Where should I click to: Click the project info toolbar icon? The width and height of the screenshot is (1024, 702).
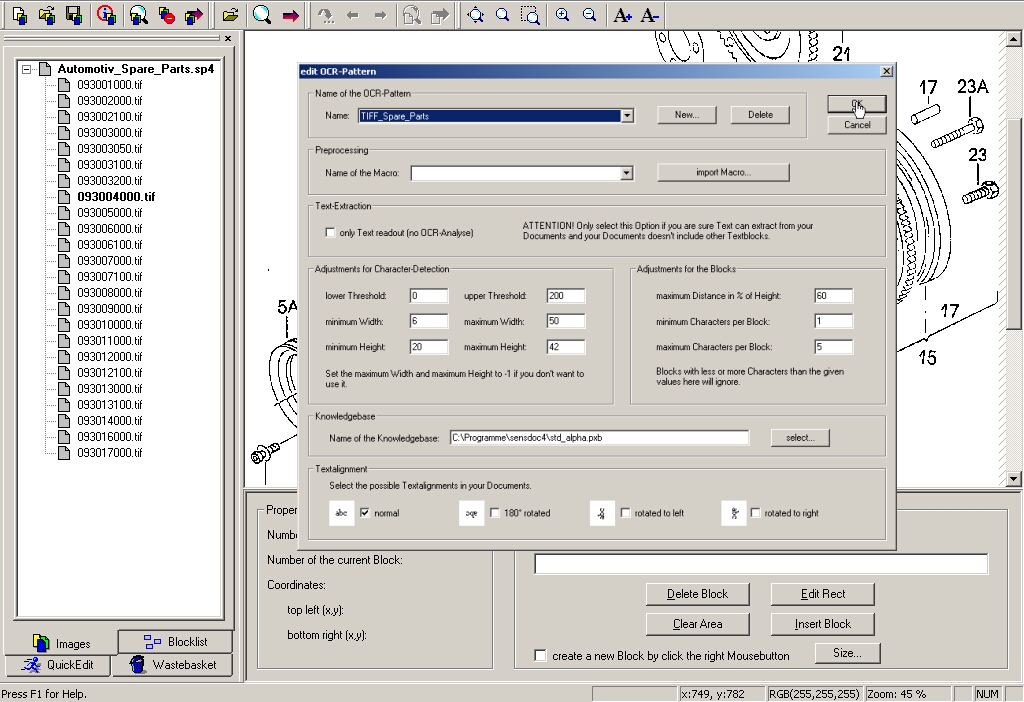[x=106, y=15]
